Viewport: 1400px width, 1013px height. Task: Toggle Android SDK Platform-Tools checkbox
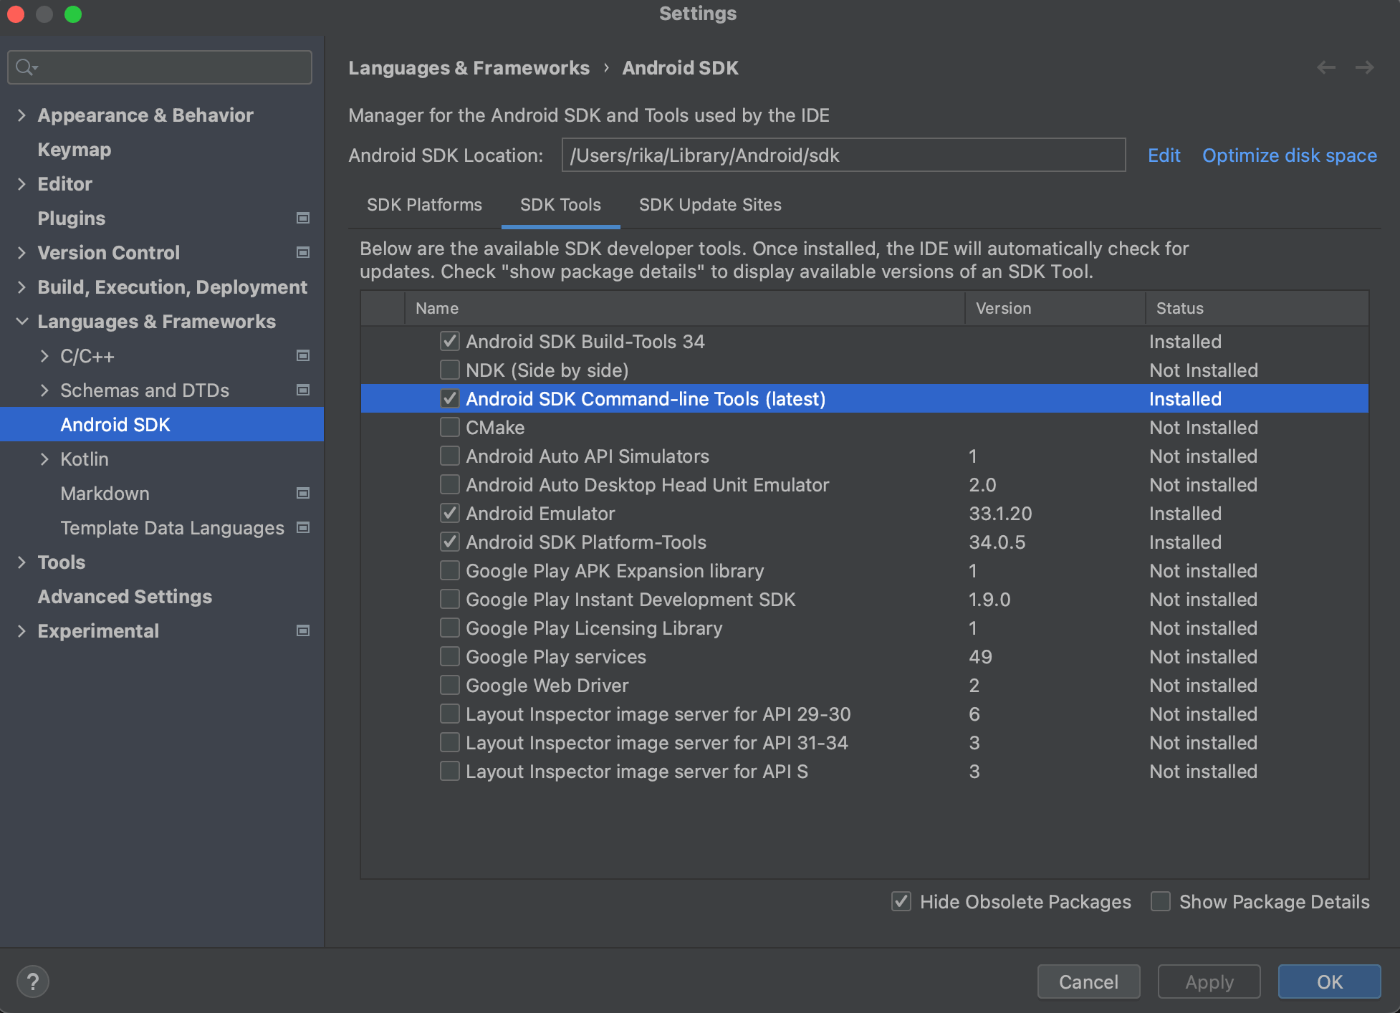450,542
